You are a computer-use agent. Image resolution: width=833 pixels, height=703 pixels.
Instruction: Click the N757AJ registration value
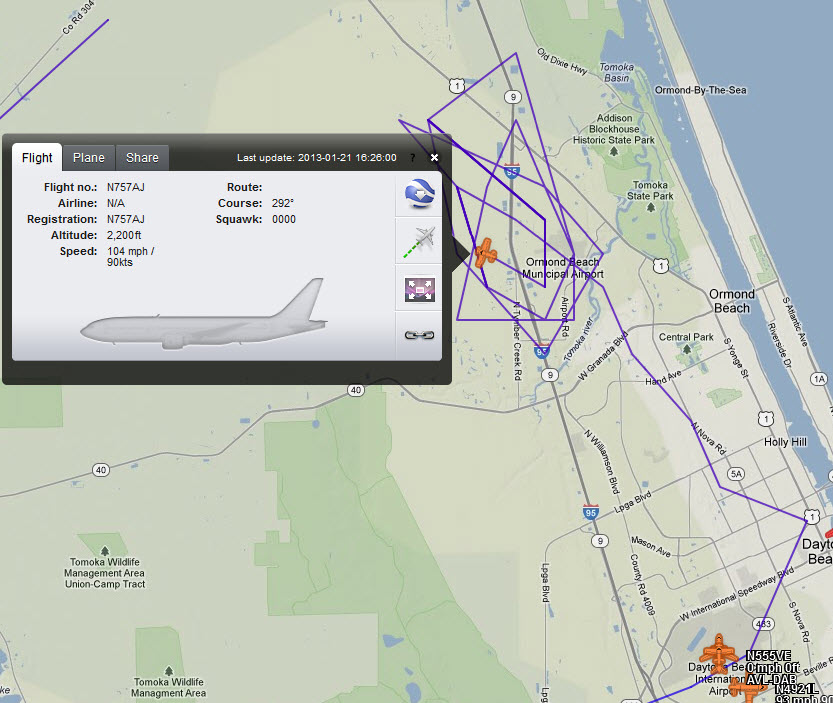126,219
